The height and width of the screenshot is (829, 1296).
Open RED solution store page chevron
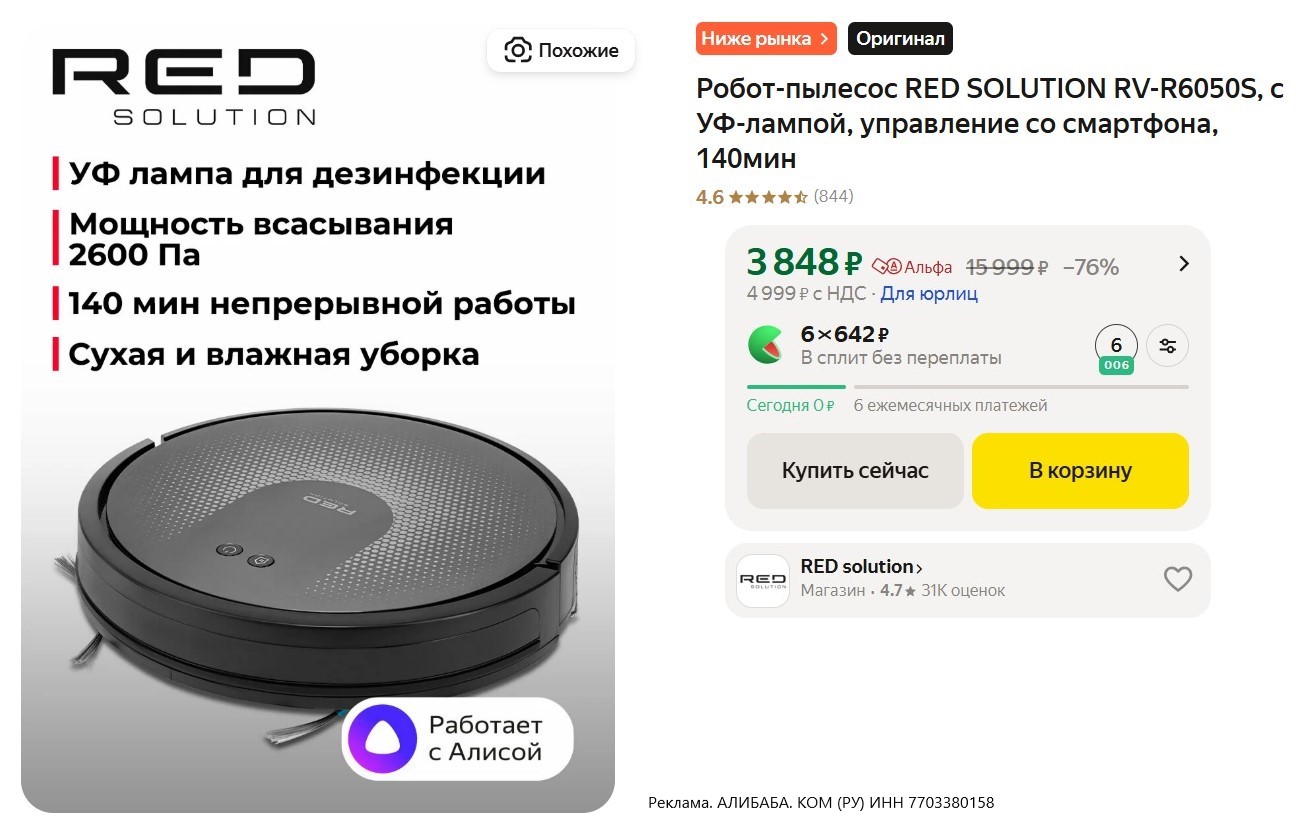919,568
